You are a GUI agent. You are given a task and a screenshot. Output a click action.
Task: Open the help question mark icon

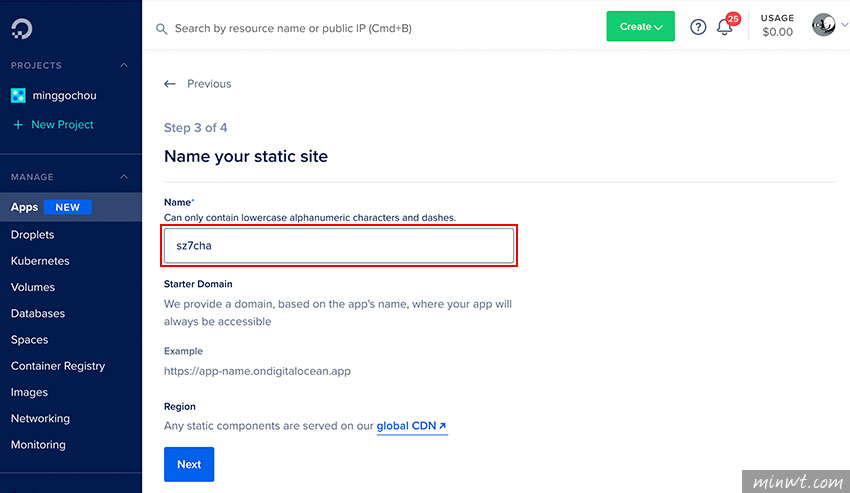[698, 27]
